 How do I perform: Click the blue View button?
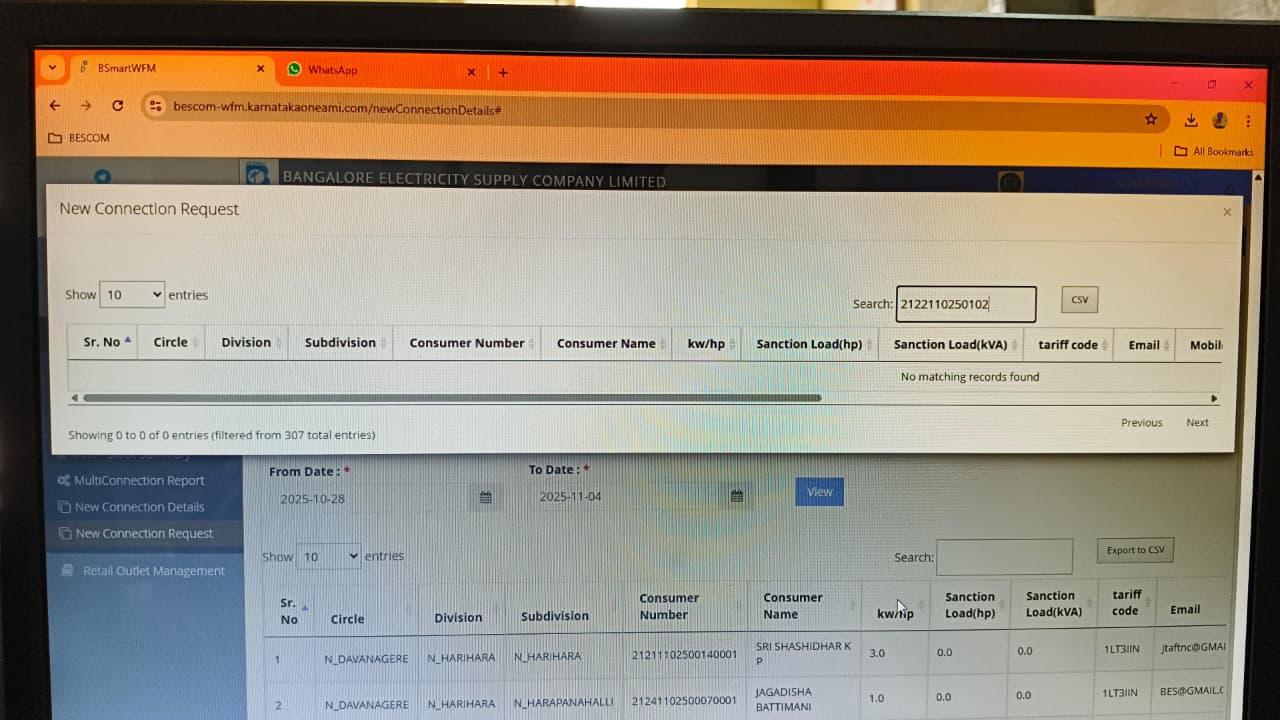click(820, 491)
